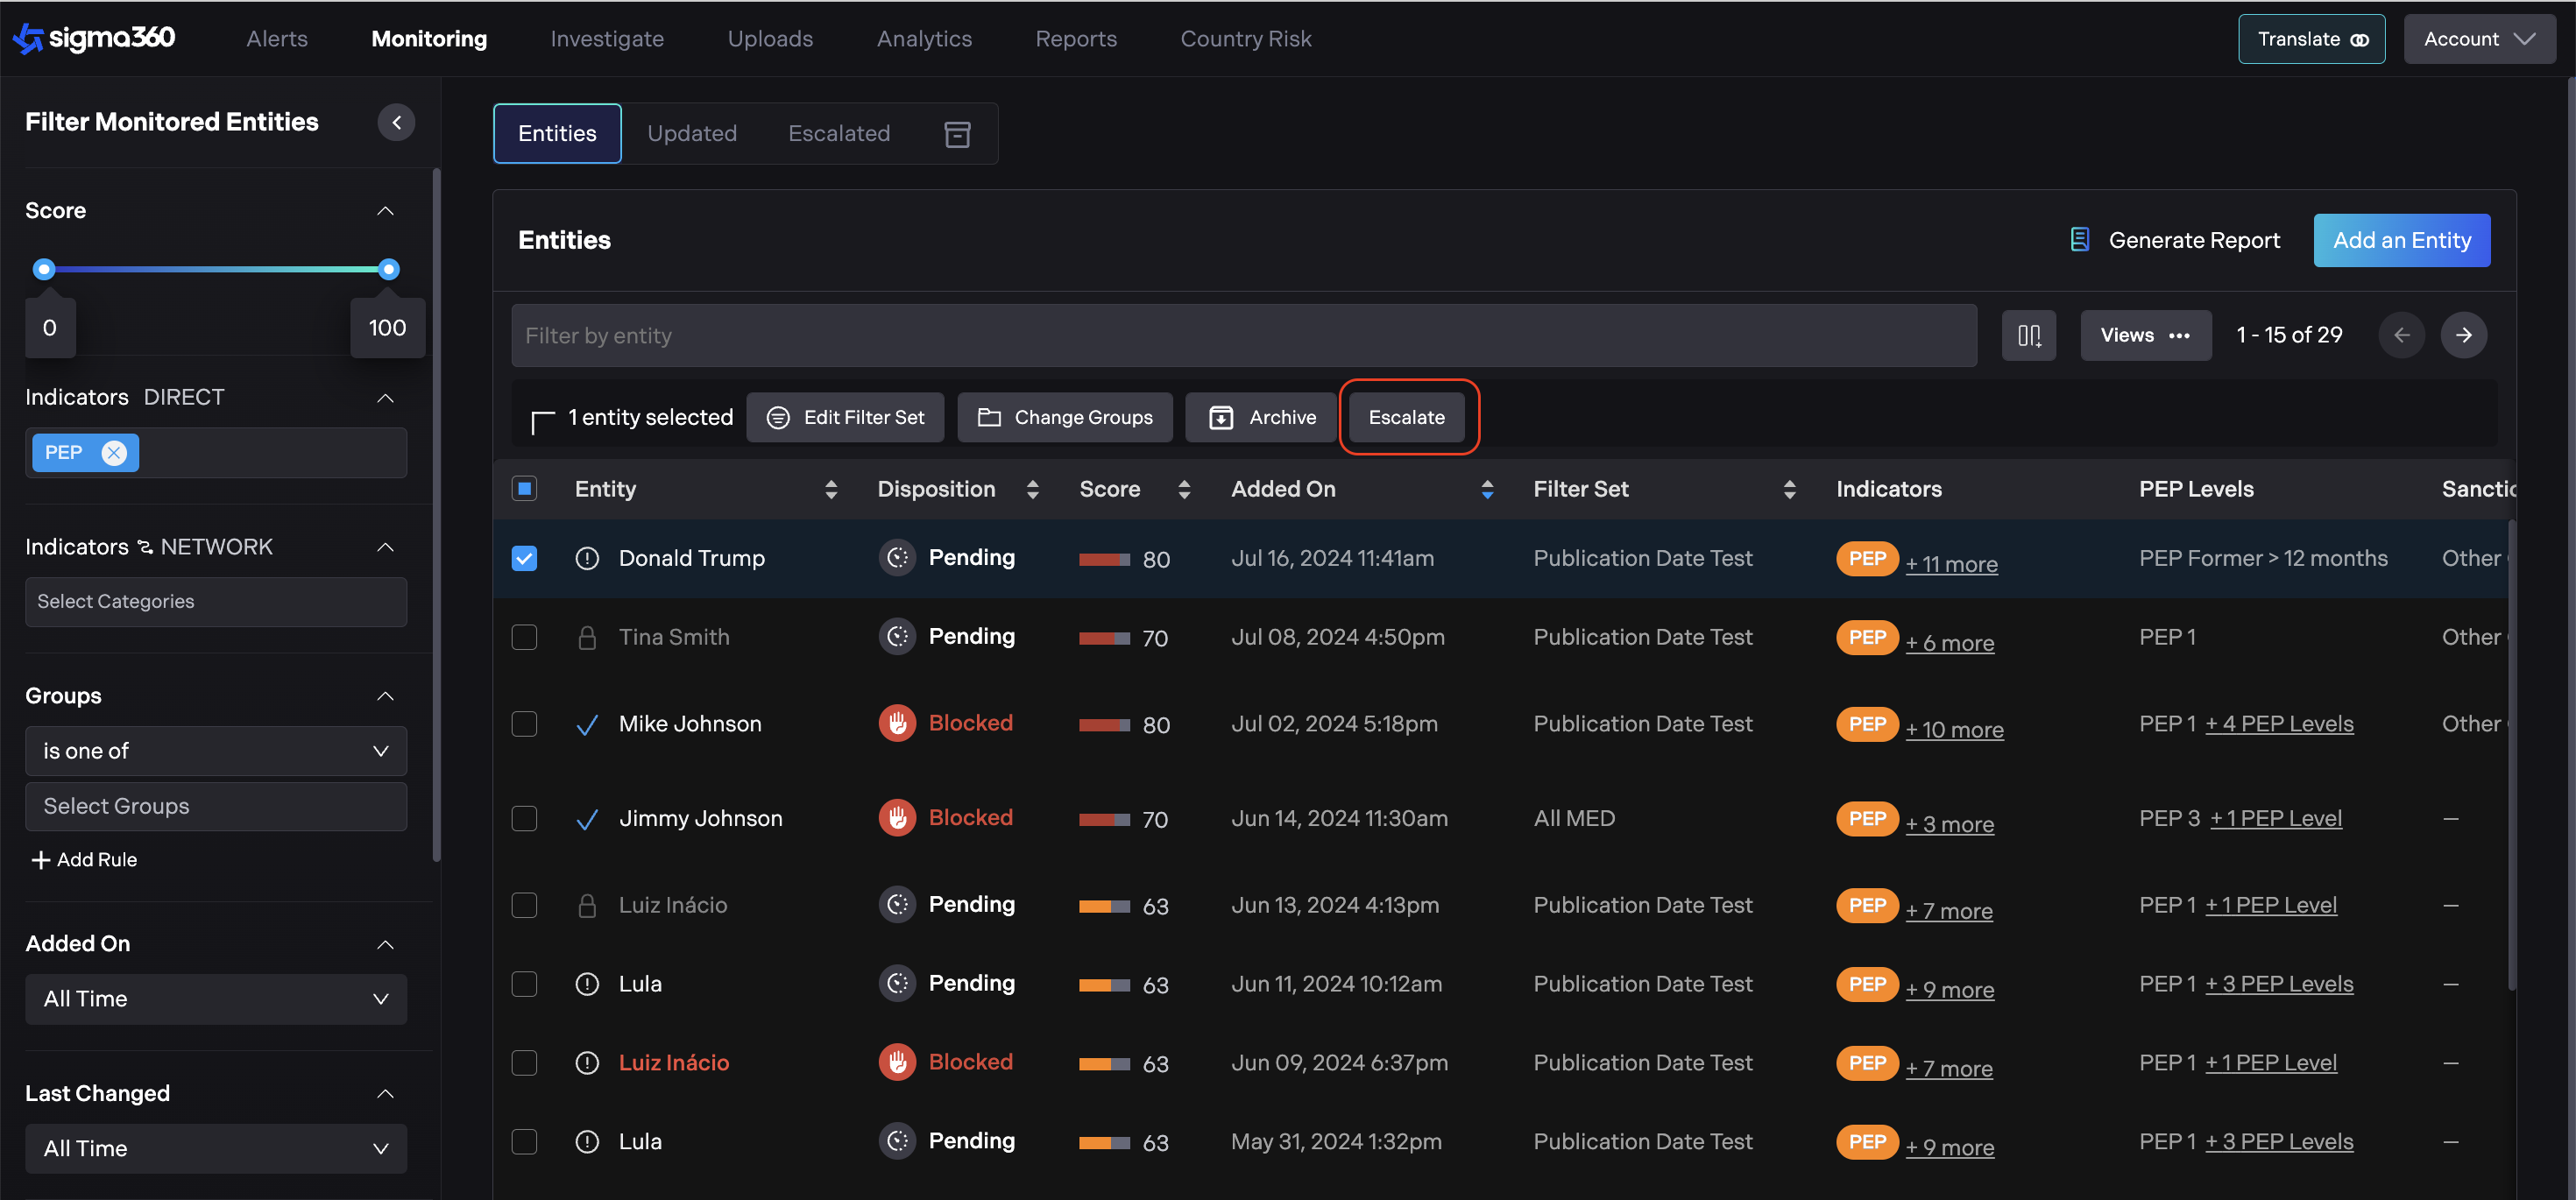
Task: Go to next page of entities
Action: click(x=2463, y=336)
